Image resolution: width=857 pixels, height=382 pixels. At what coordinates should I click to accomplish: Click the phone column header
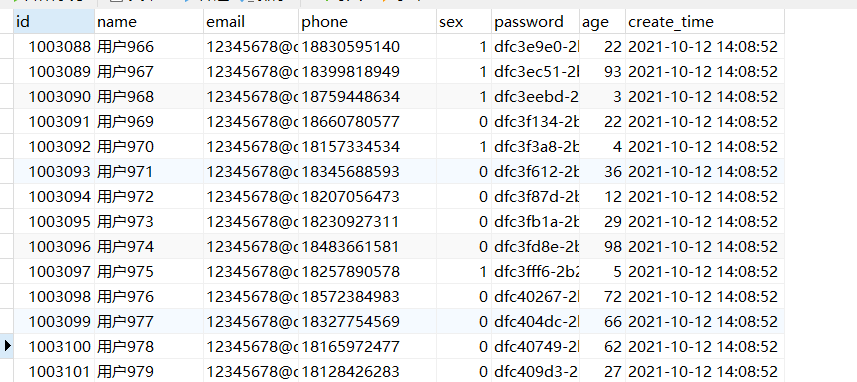click(x=367, y=22)
